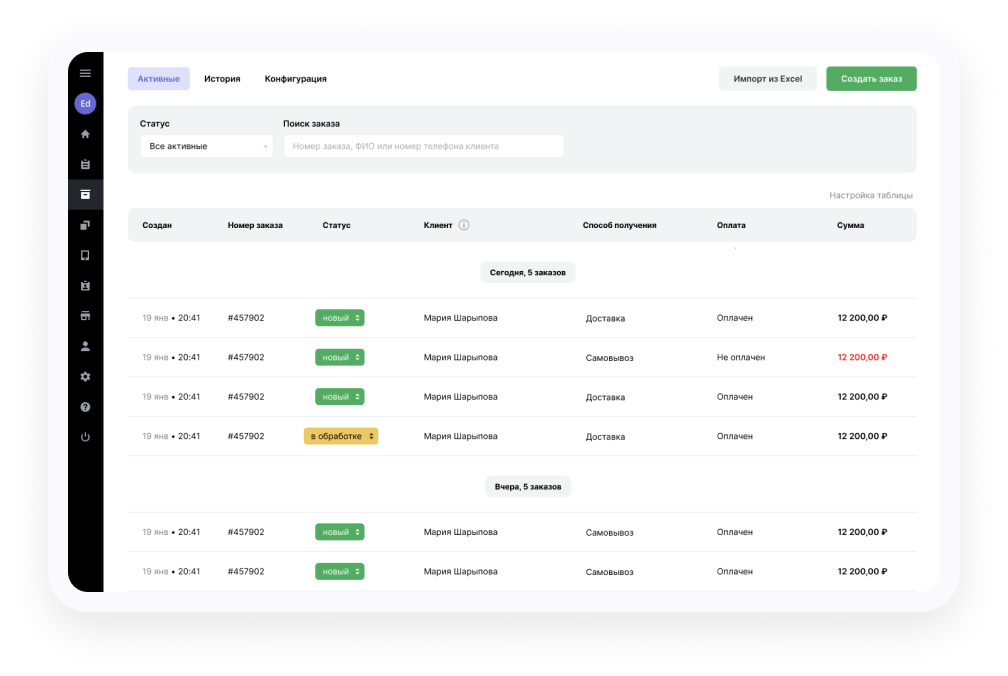This screenshot has width=1008, height=676.
Task: Click Доставка in the в обработке row
Action: (x=605, y=437)
